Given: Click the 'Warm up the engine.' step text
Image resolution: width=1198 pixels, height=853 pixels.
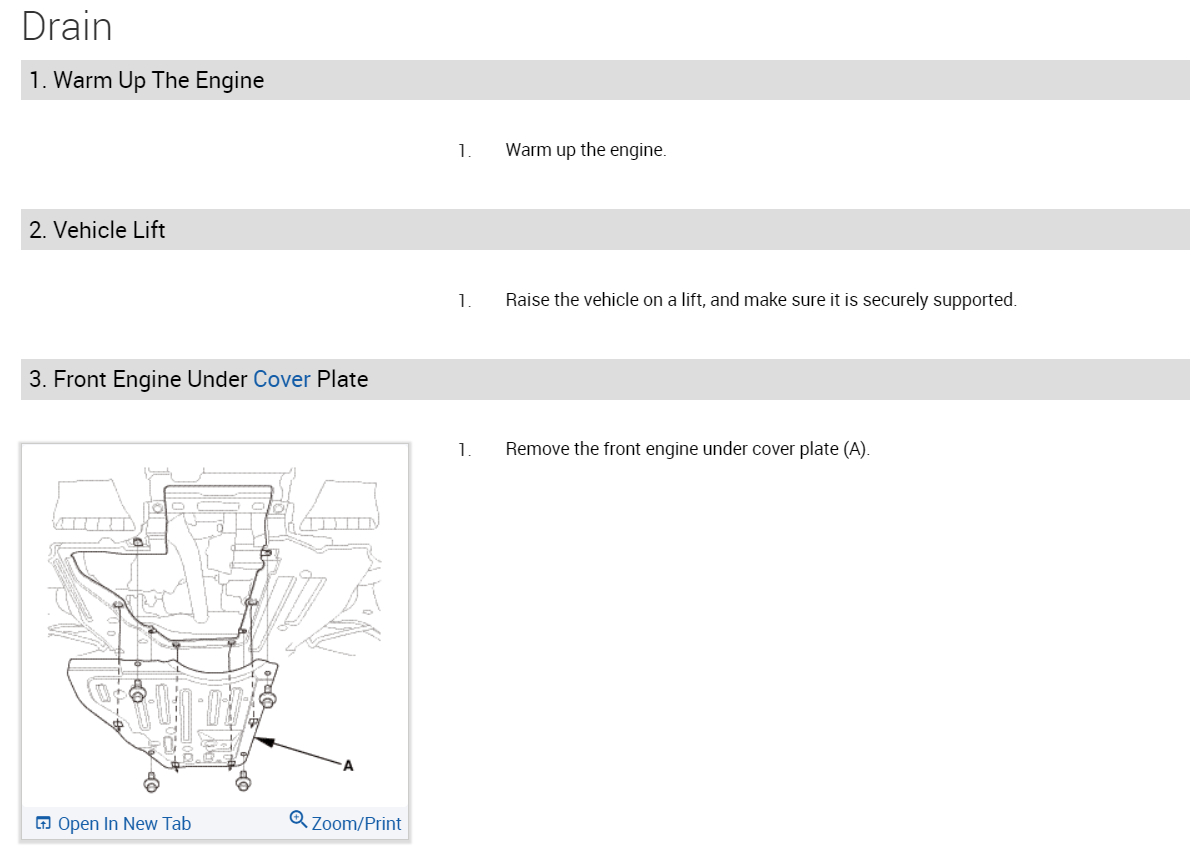Looking at the screenshot, I should [x=585, y=150].
